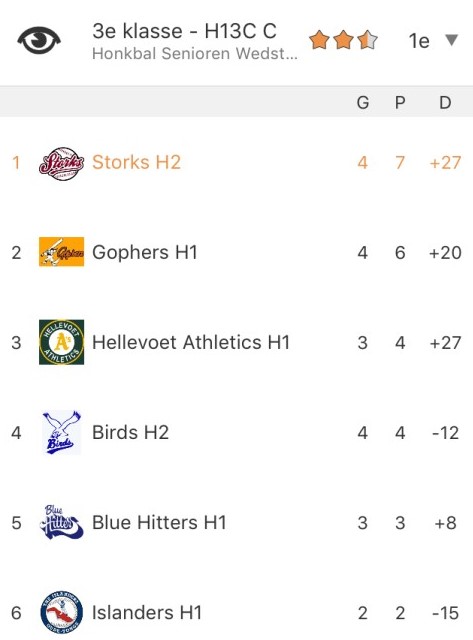Select Birds H2 team name
The width and height of the screenshot is (473, 640).
click(x=131, y=433)
